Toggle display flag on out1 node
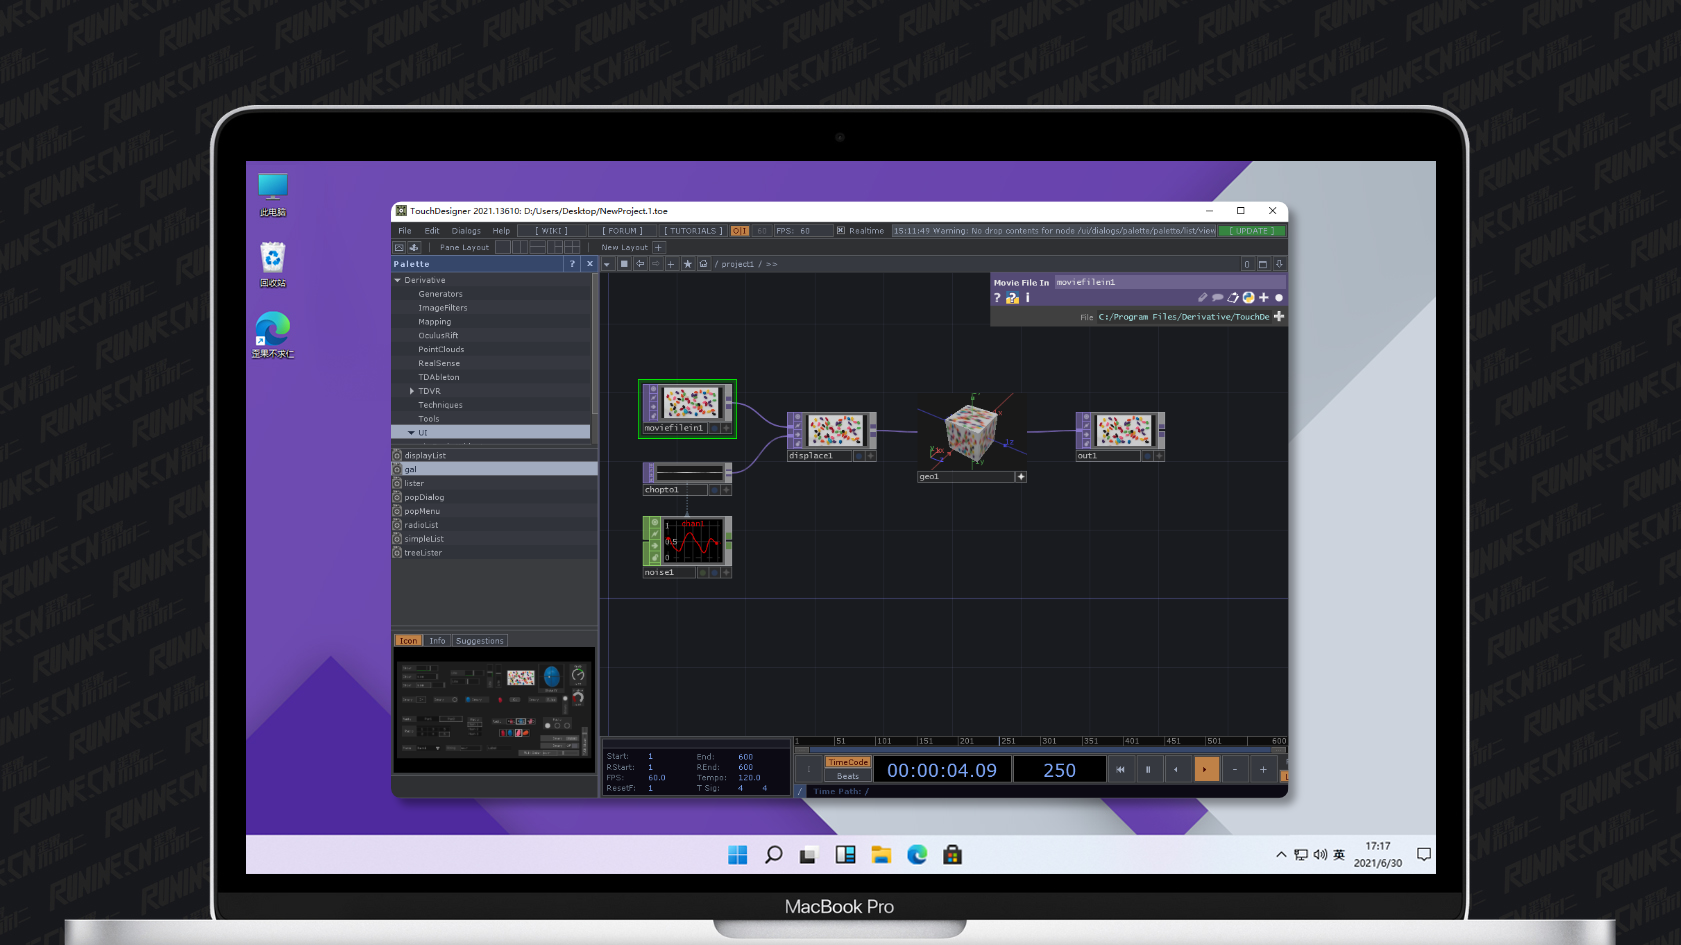This screenshot has height=945, width=1681. point(1147,456)
